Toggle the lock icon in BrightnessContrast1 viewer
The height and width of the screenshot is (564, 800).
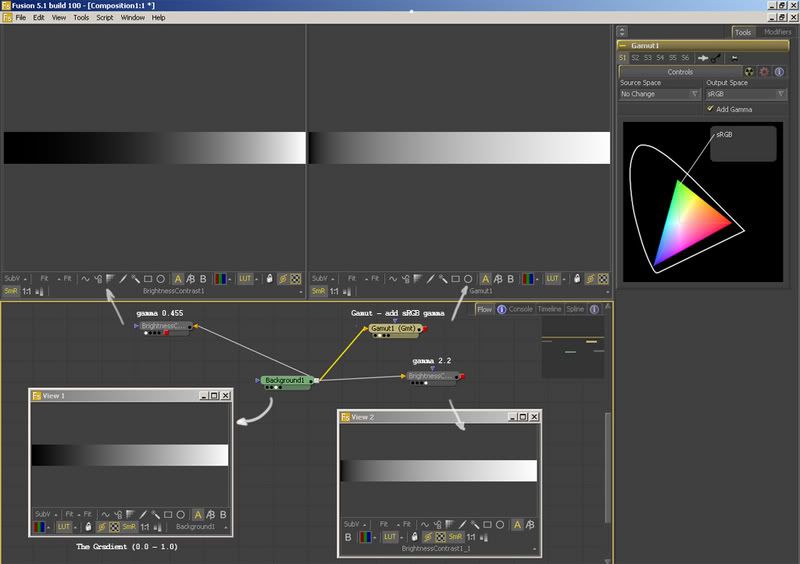pos(269,279)
